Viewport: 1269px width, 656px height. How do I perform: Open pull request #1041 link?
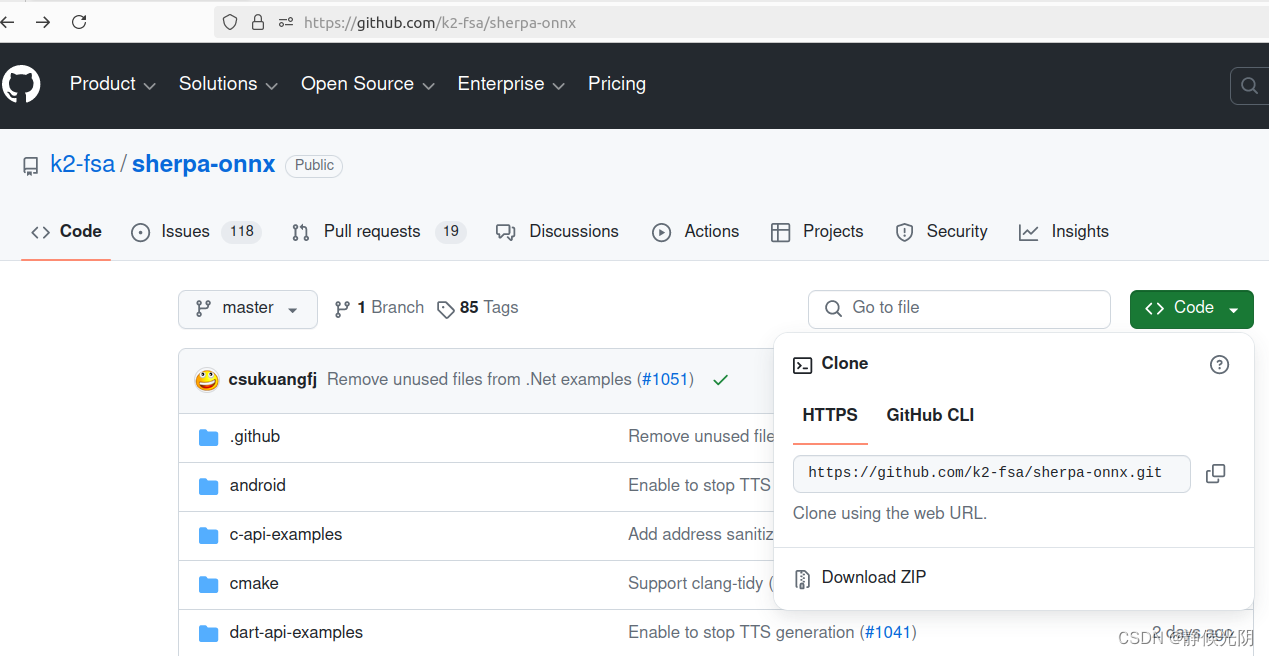[888, 633]
